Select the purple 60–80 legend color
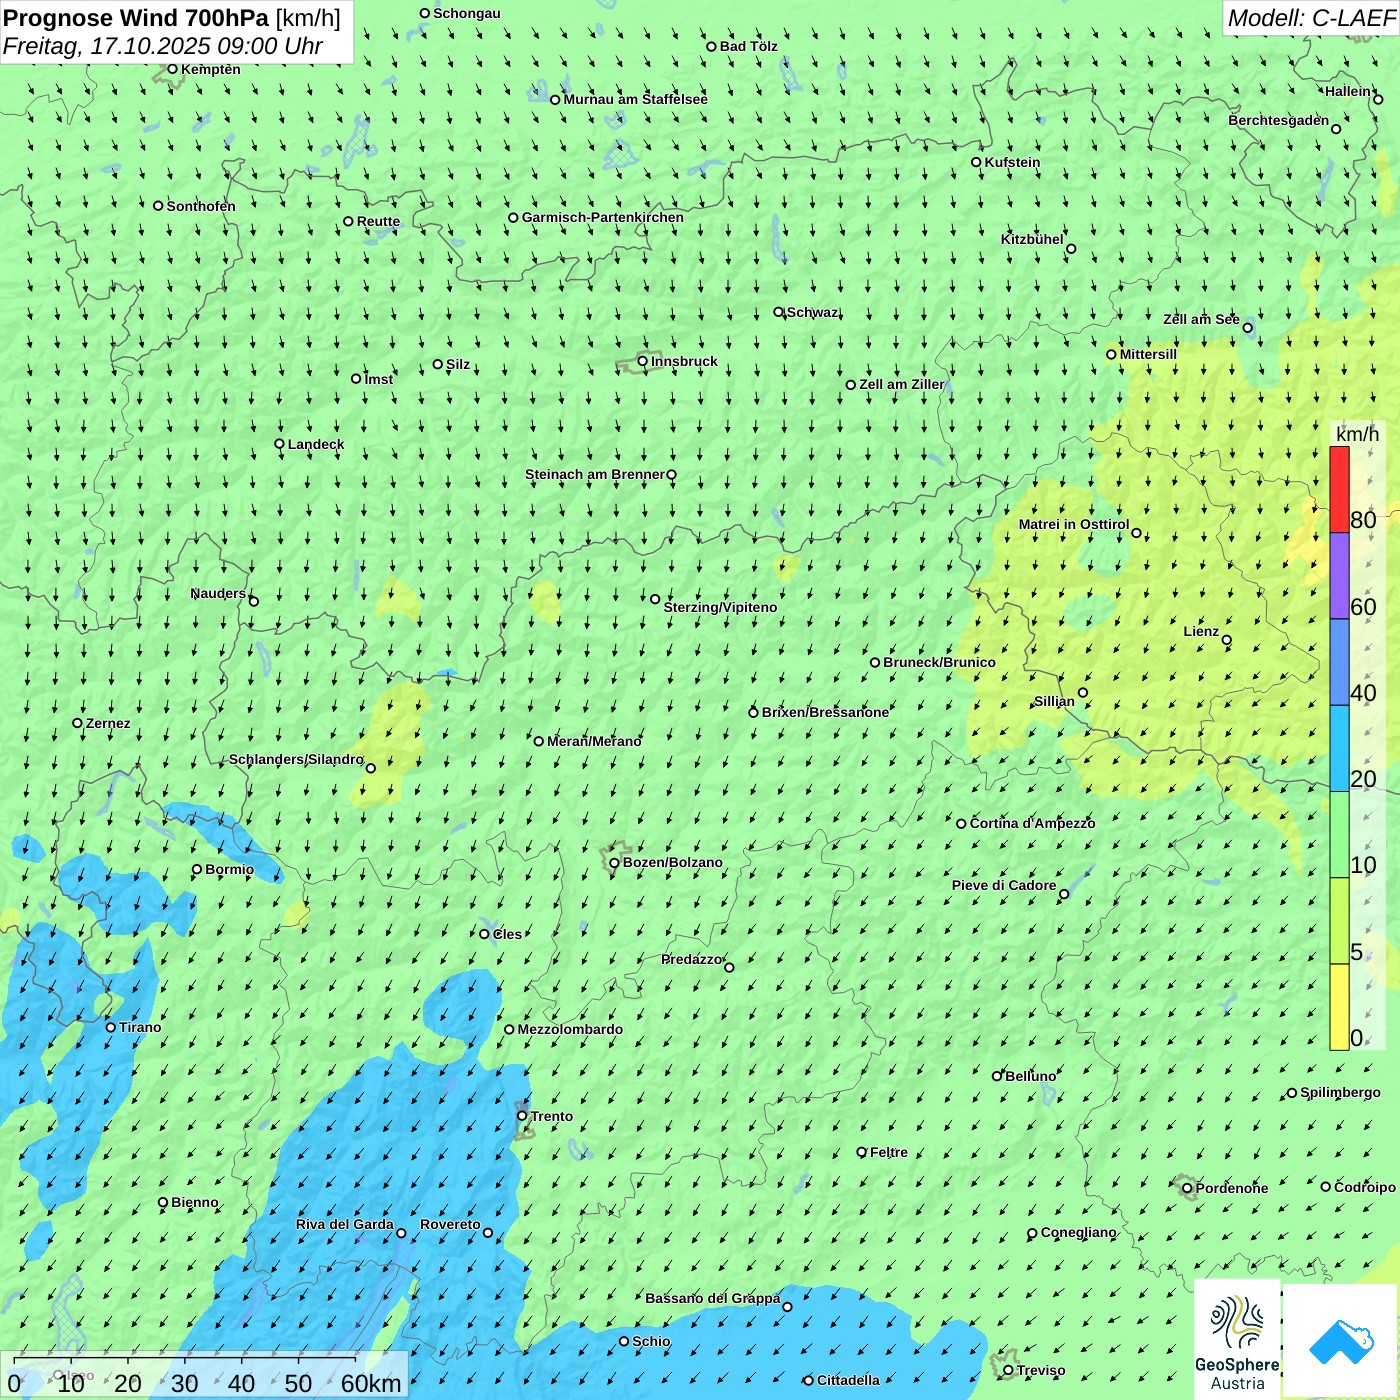The image size is (1400, 1400). [1339, 576]
